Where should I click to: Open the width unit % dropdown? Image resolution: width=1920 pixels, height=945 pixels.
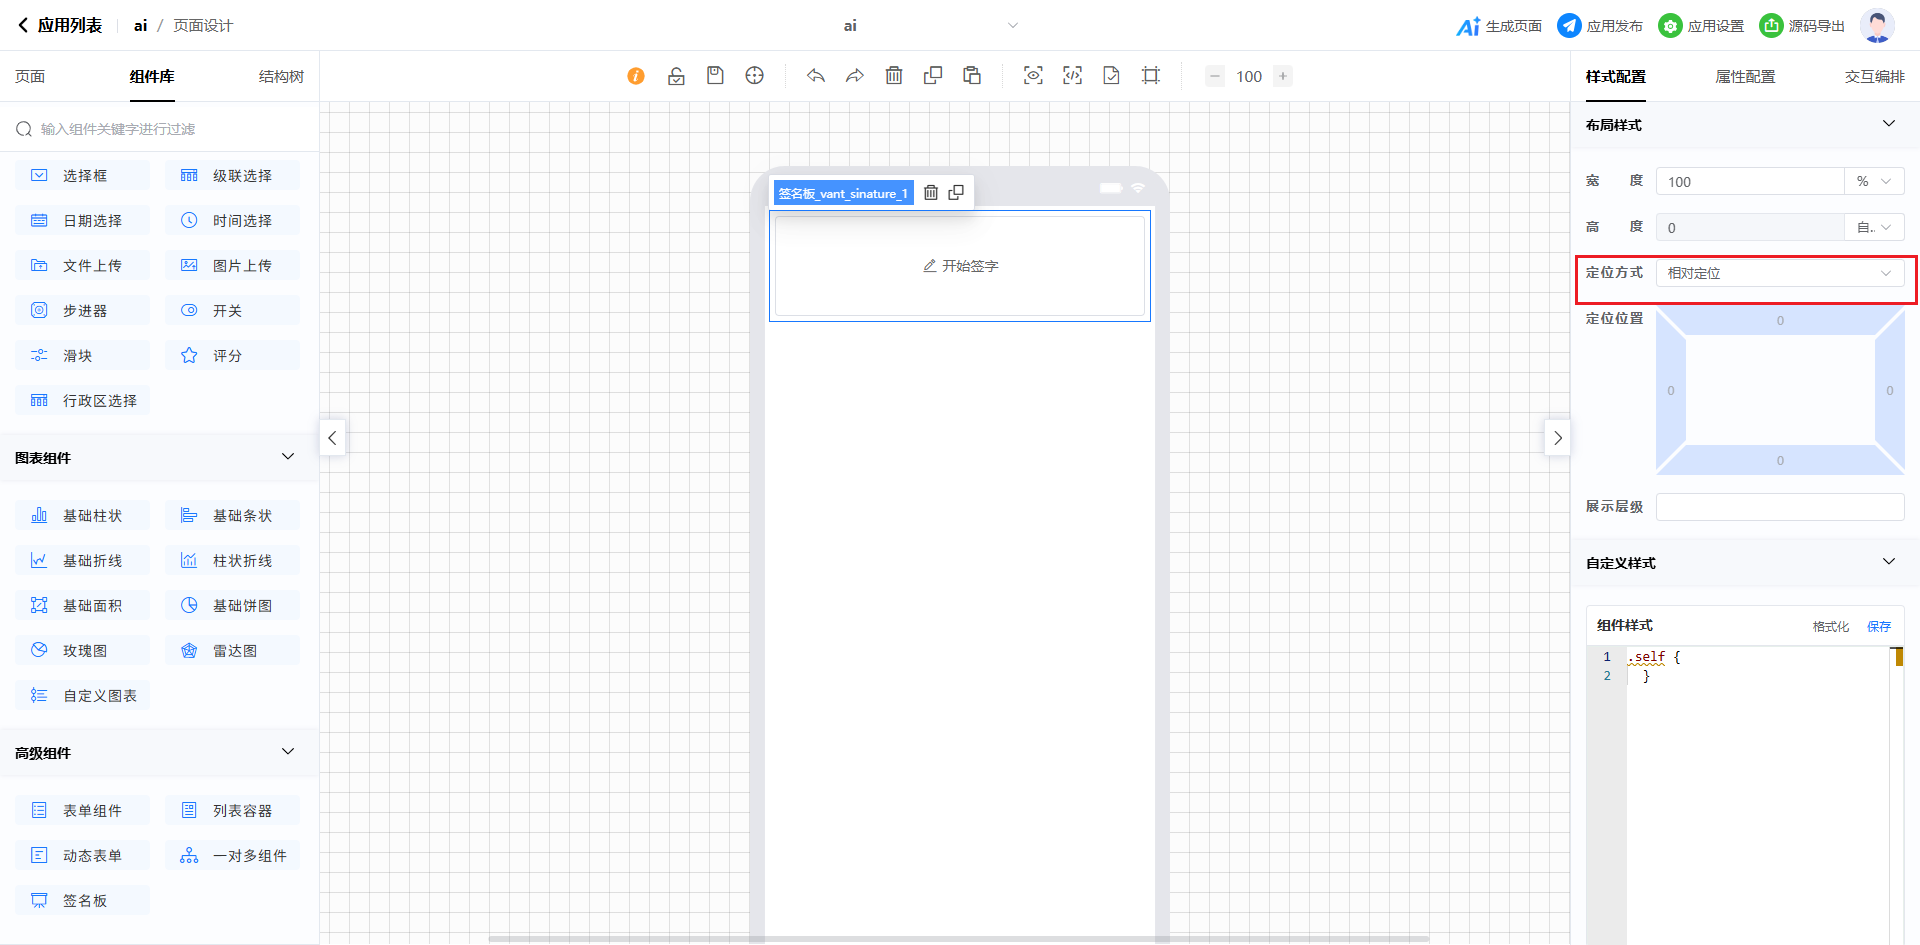tap(1873, 182)
